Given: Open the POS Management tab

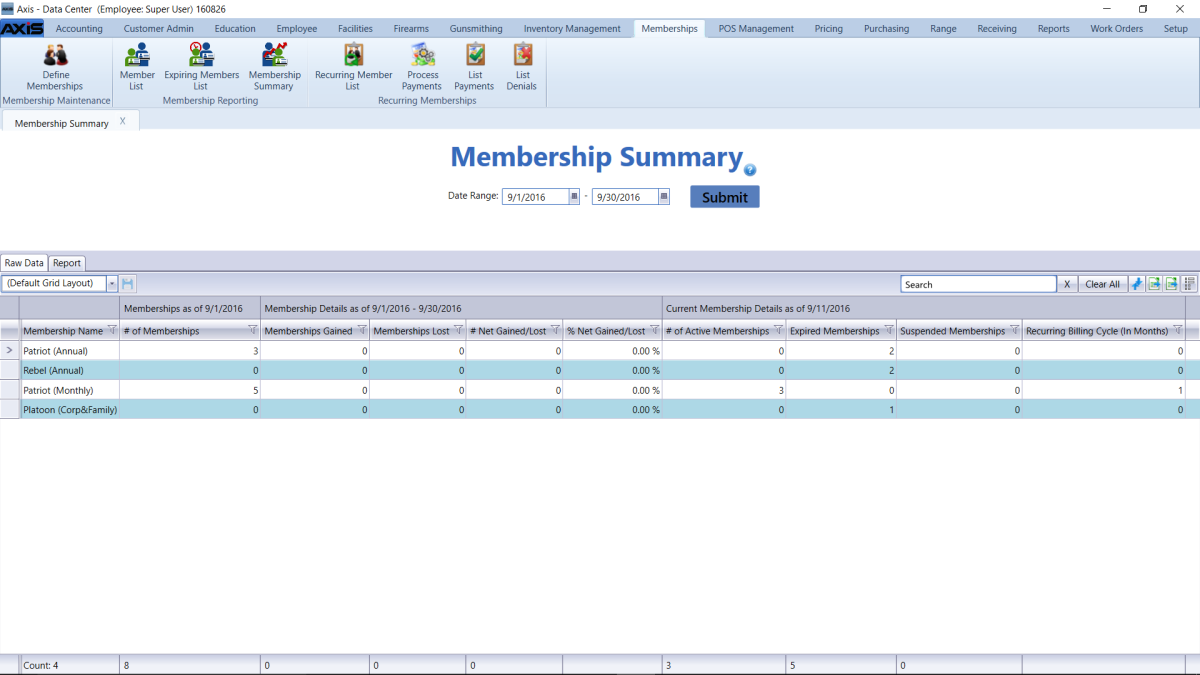Looking at the screenshot, I should (756, 29).
